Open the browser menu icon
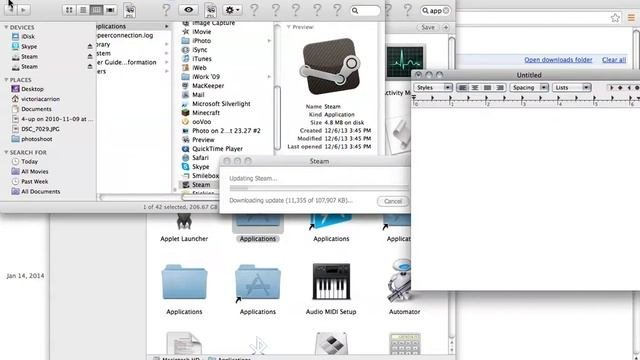This screenshot has height=360, width=640. (x=631, y=18)
